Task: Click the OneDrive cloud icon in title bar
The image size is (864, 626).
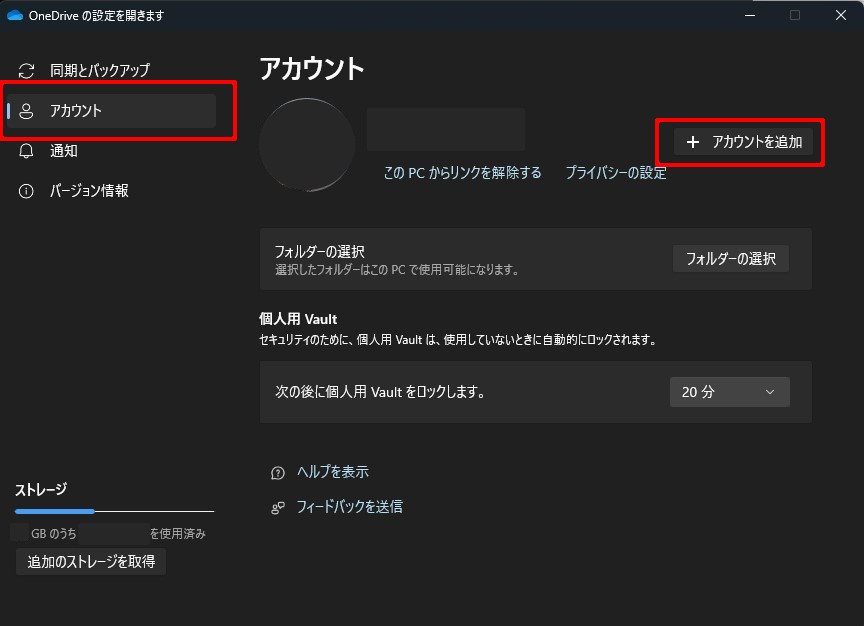Action: (x=14, y=15)
